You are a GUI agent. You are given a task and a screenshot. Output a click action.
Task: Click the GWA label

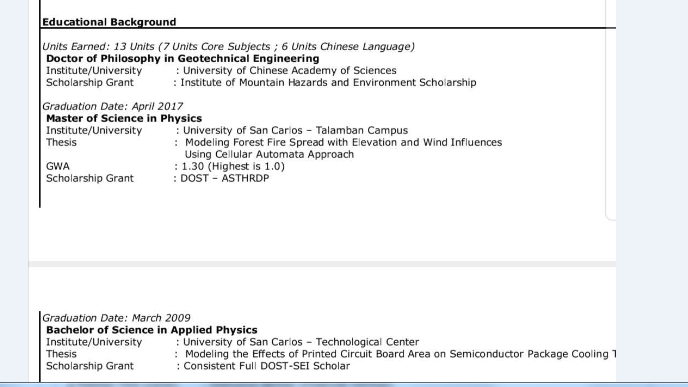tap(58, 166)
